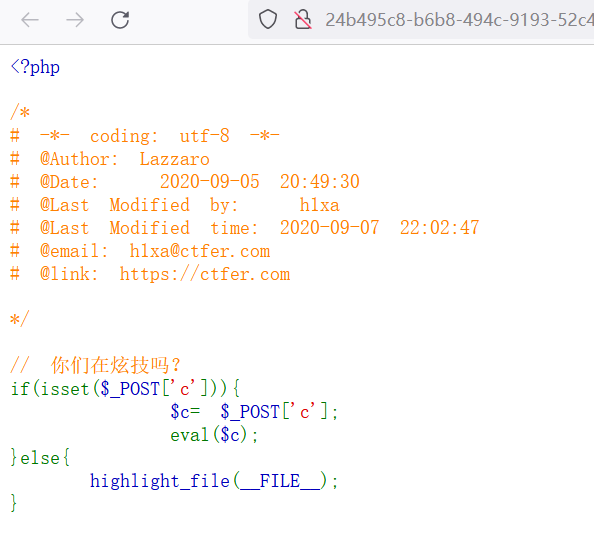Click the }else{ line
594x536 pixels.
click(40, 458)
